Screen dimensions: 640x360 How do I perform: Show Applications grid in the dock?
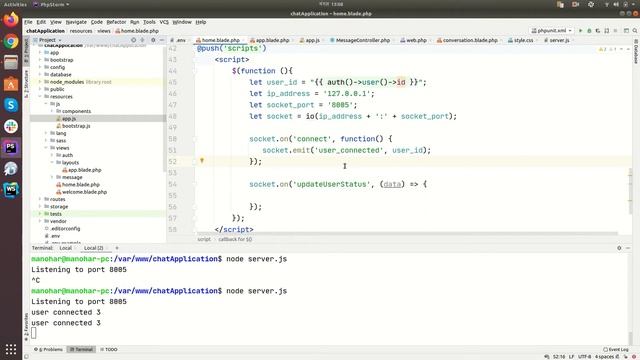point(11,349)
